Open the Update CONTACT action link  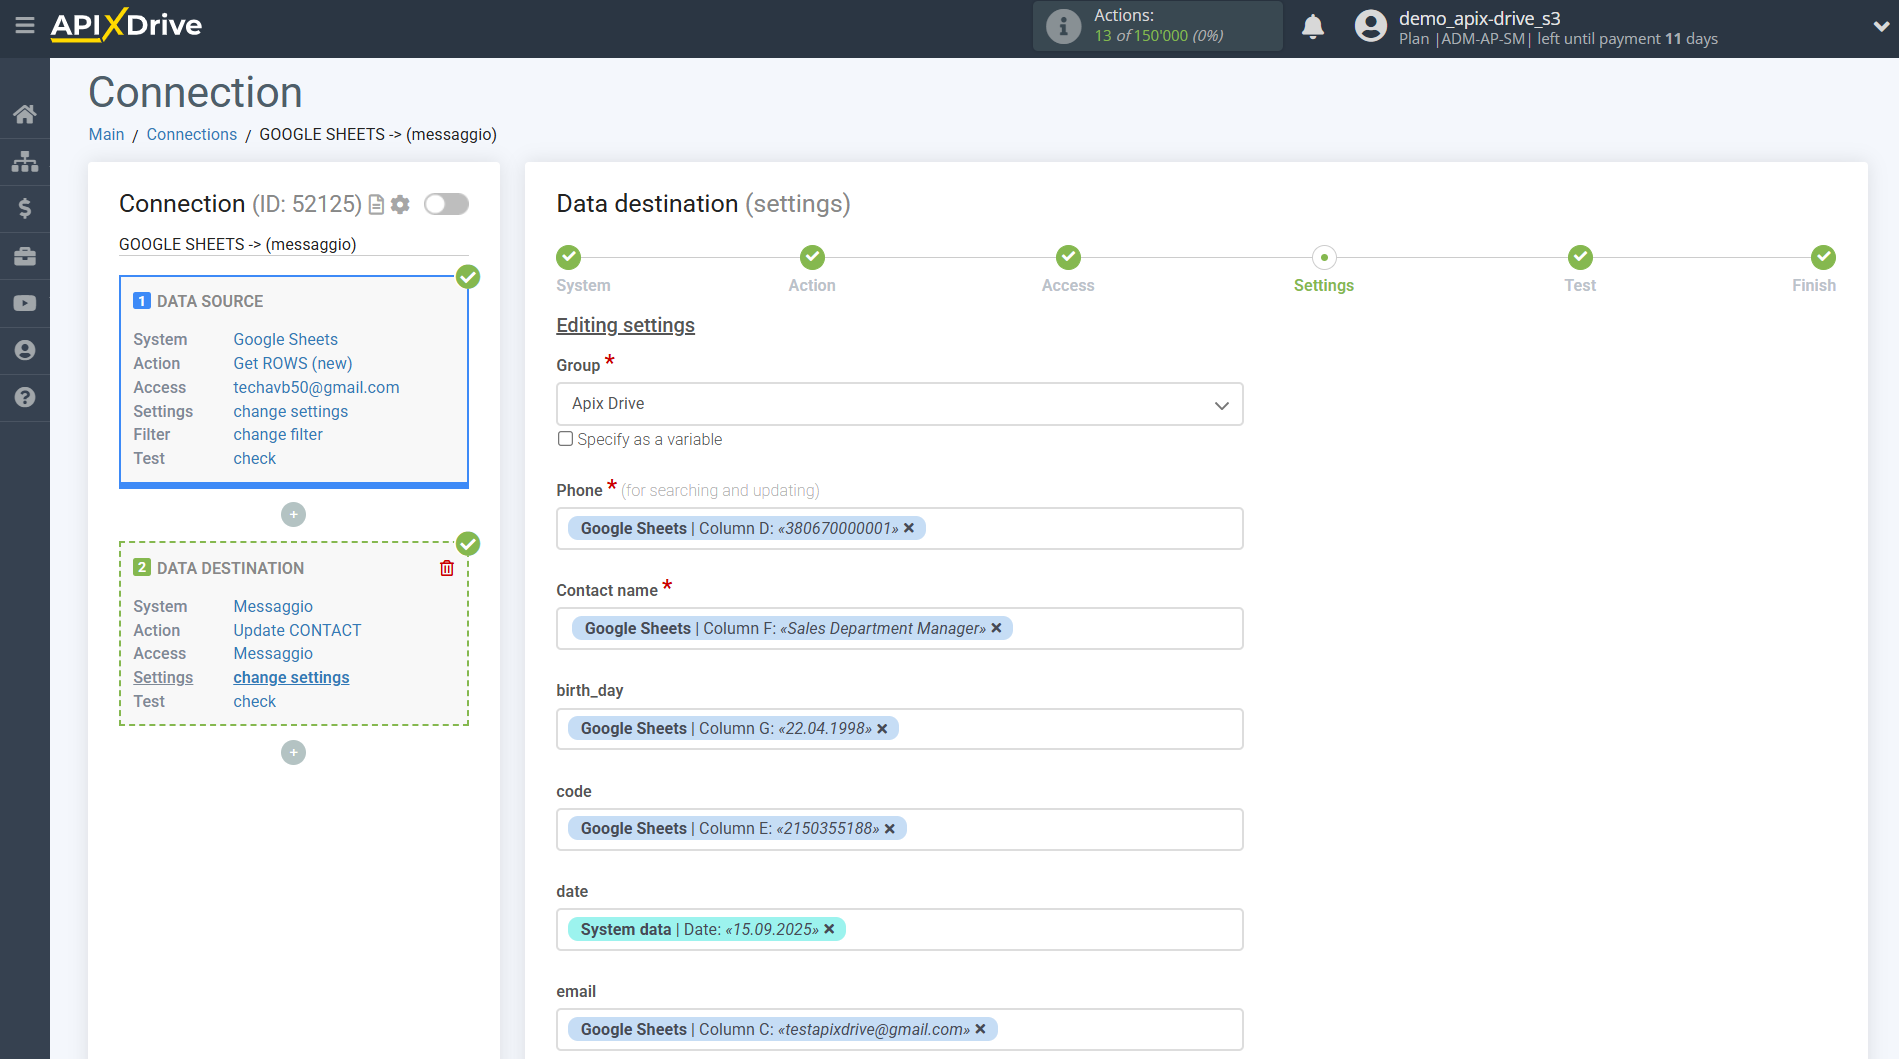[x=297, y=631]
